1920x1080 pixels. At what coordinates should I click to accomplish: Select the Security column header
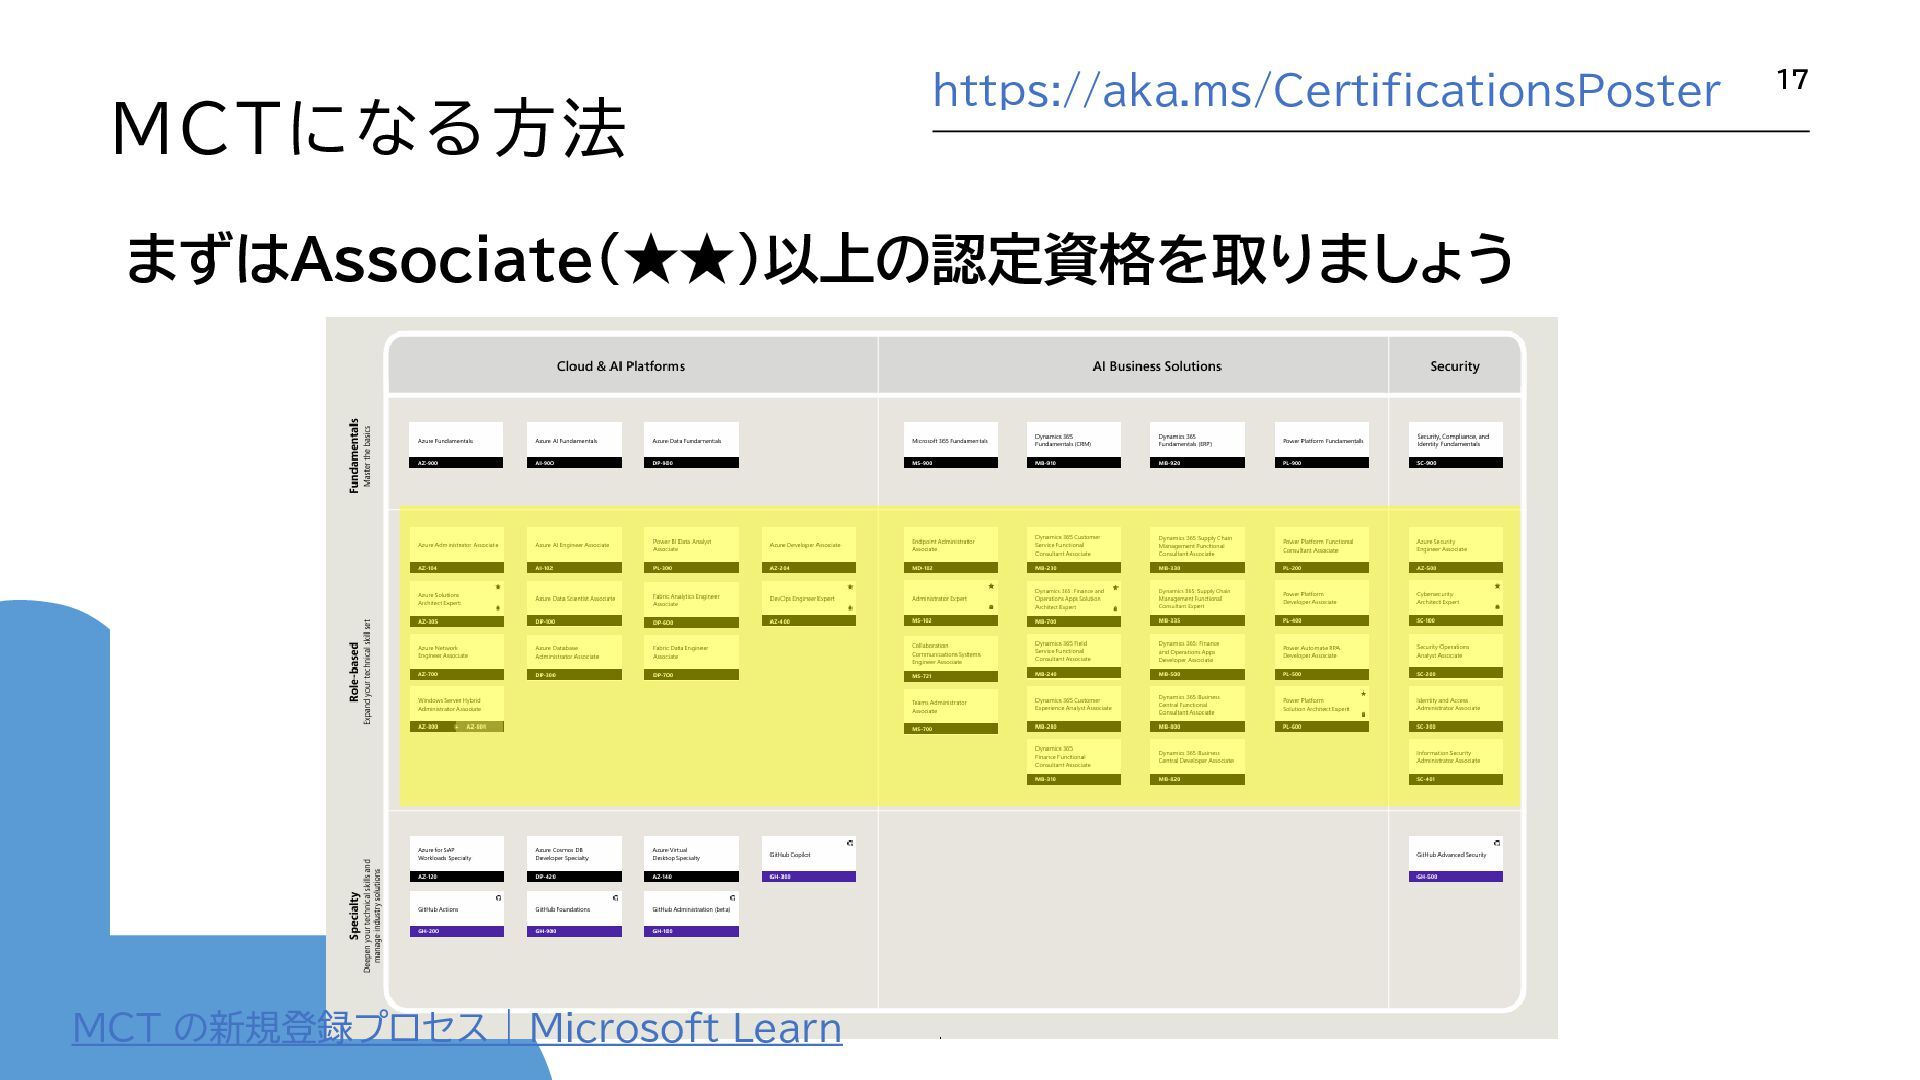pos(1454,367)
